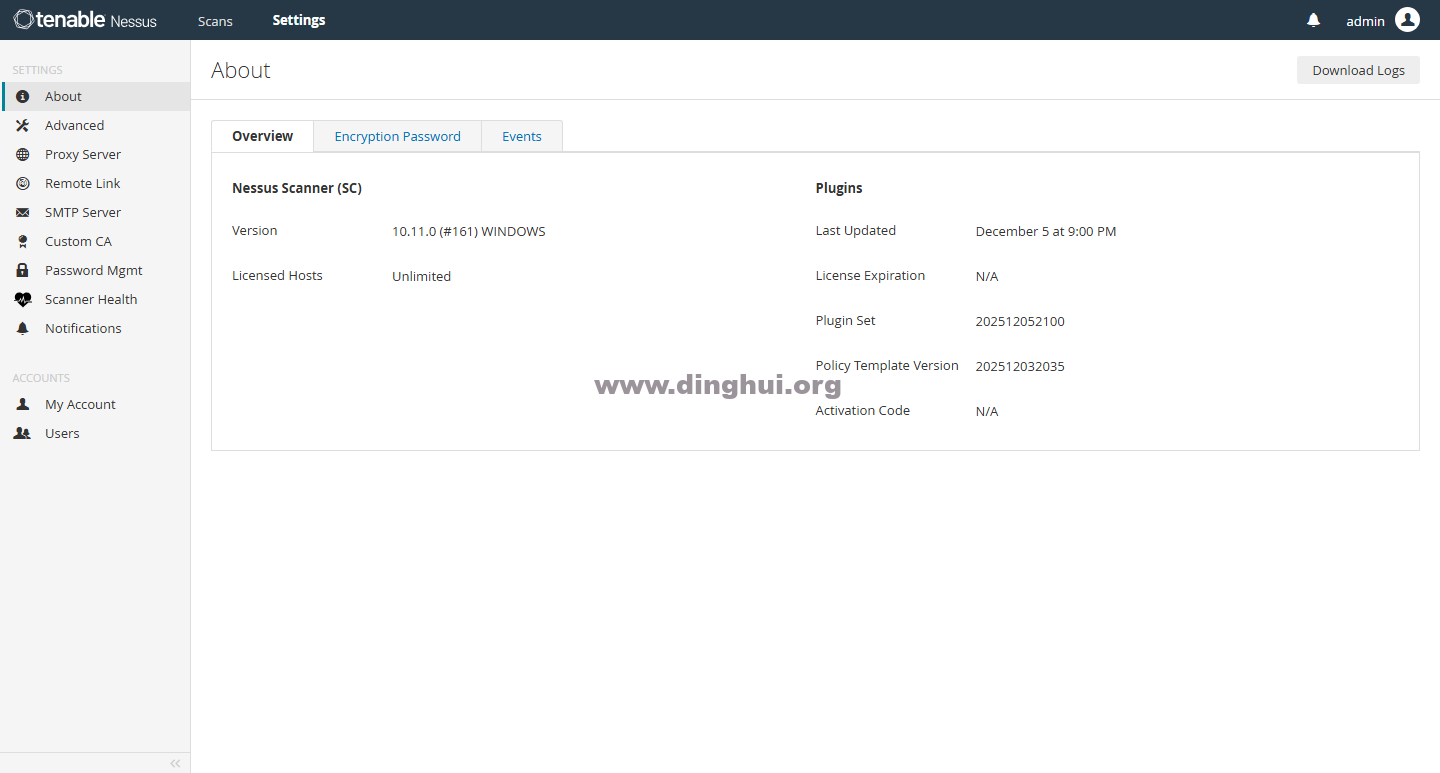Open Password Mgmt via padlock icon

22,271
